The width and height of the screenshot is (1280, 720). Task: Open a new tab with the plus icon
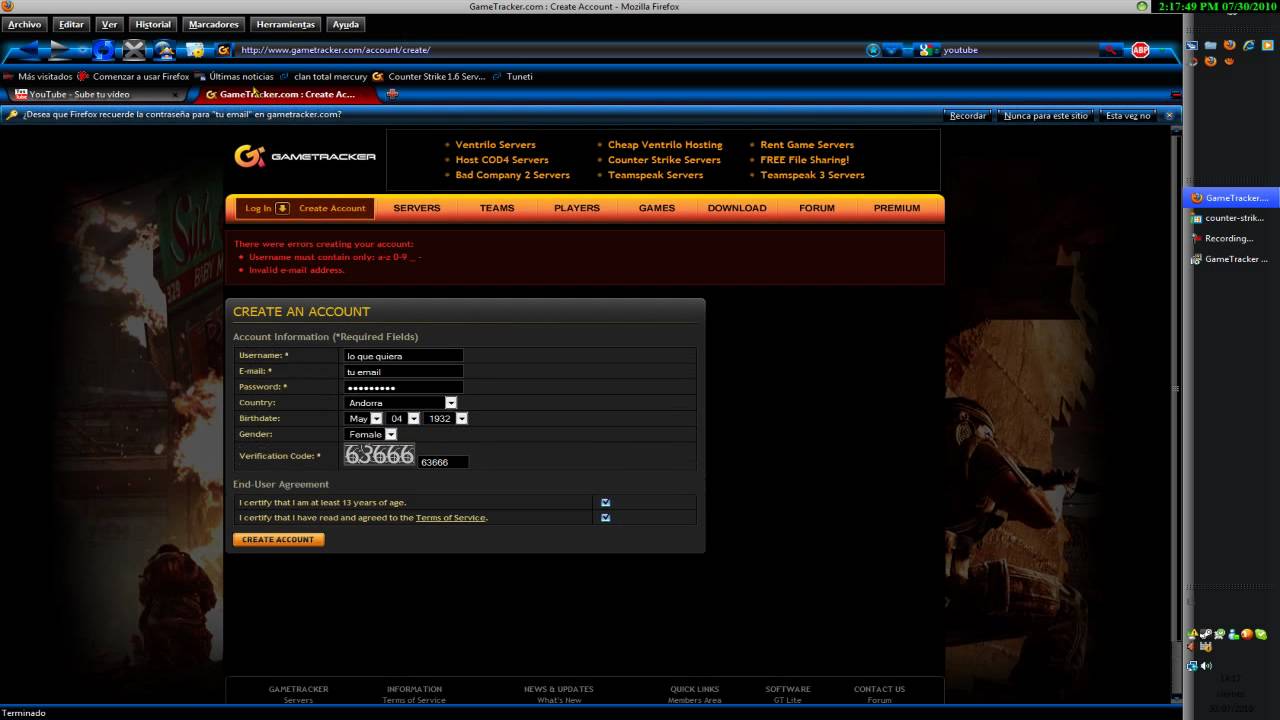point(392,94)
